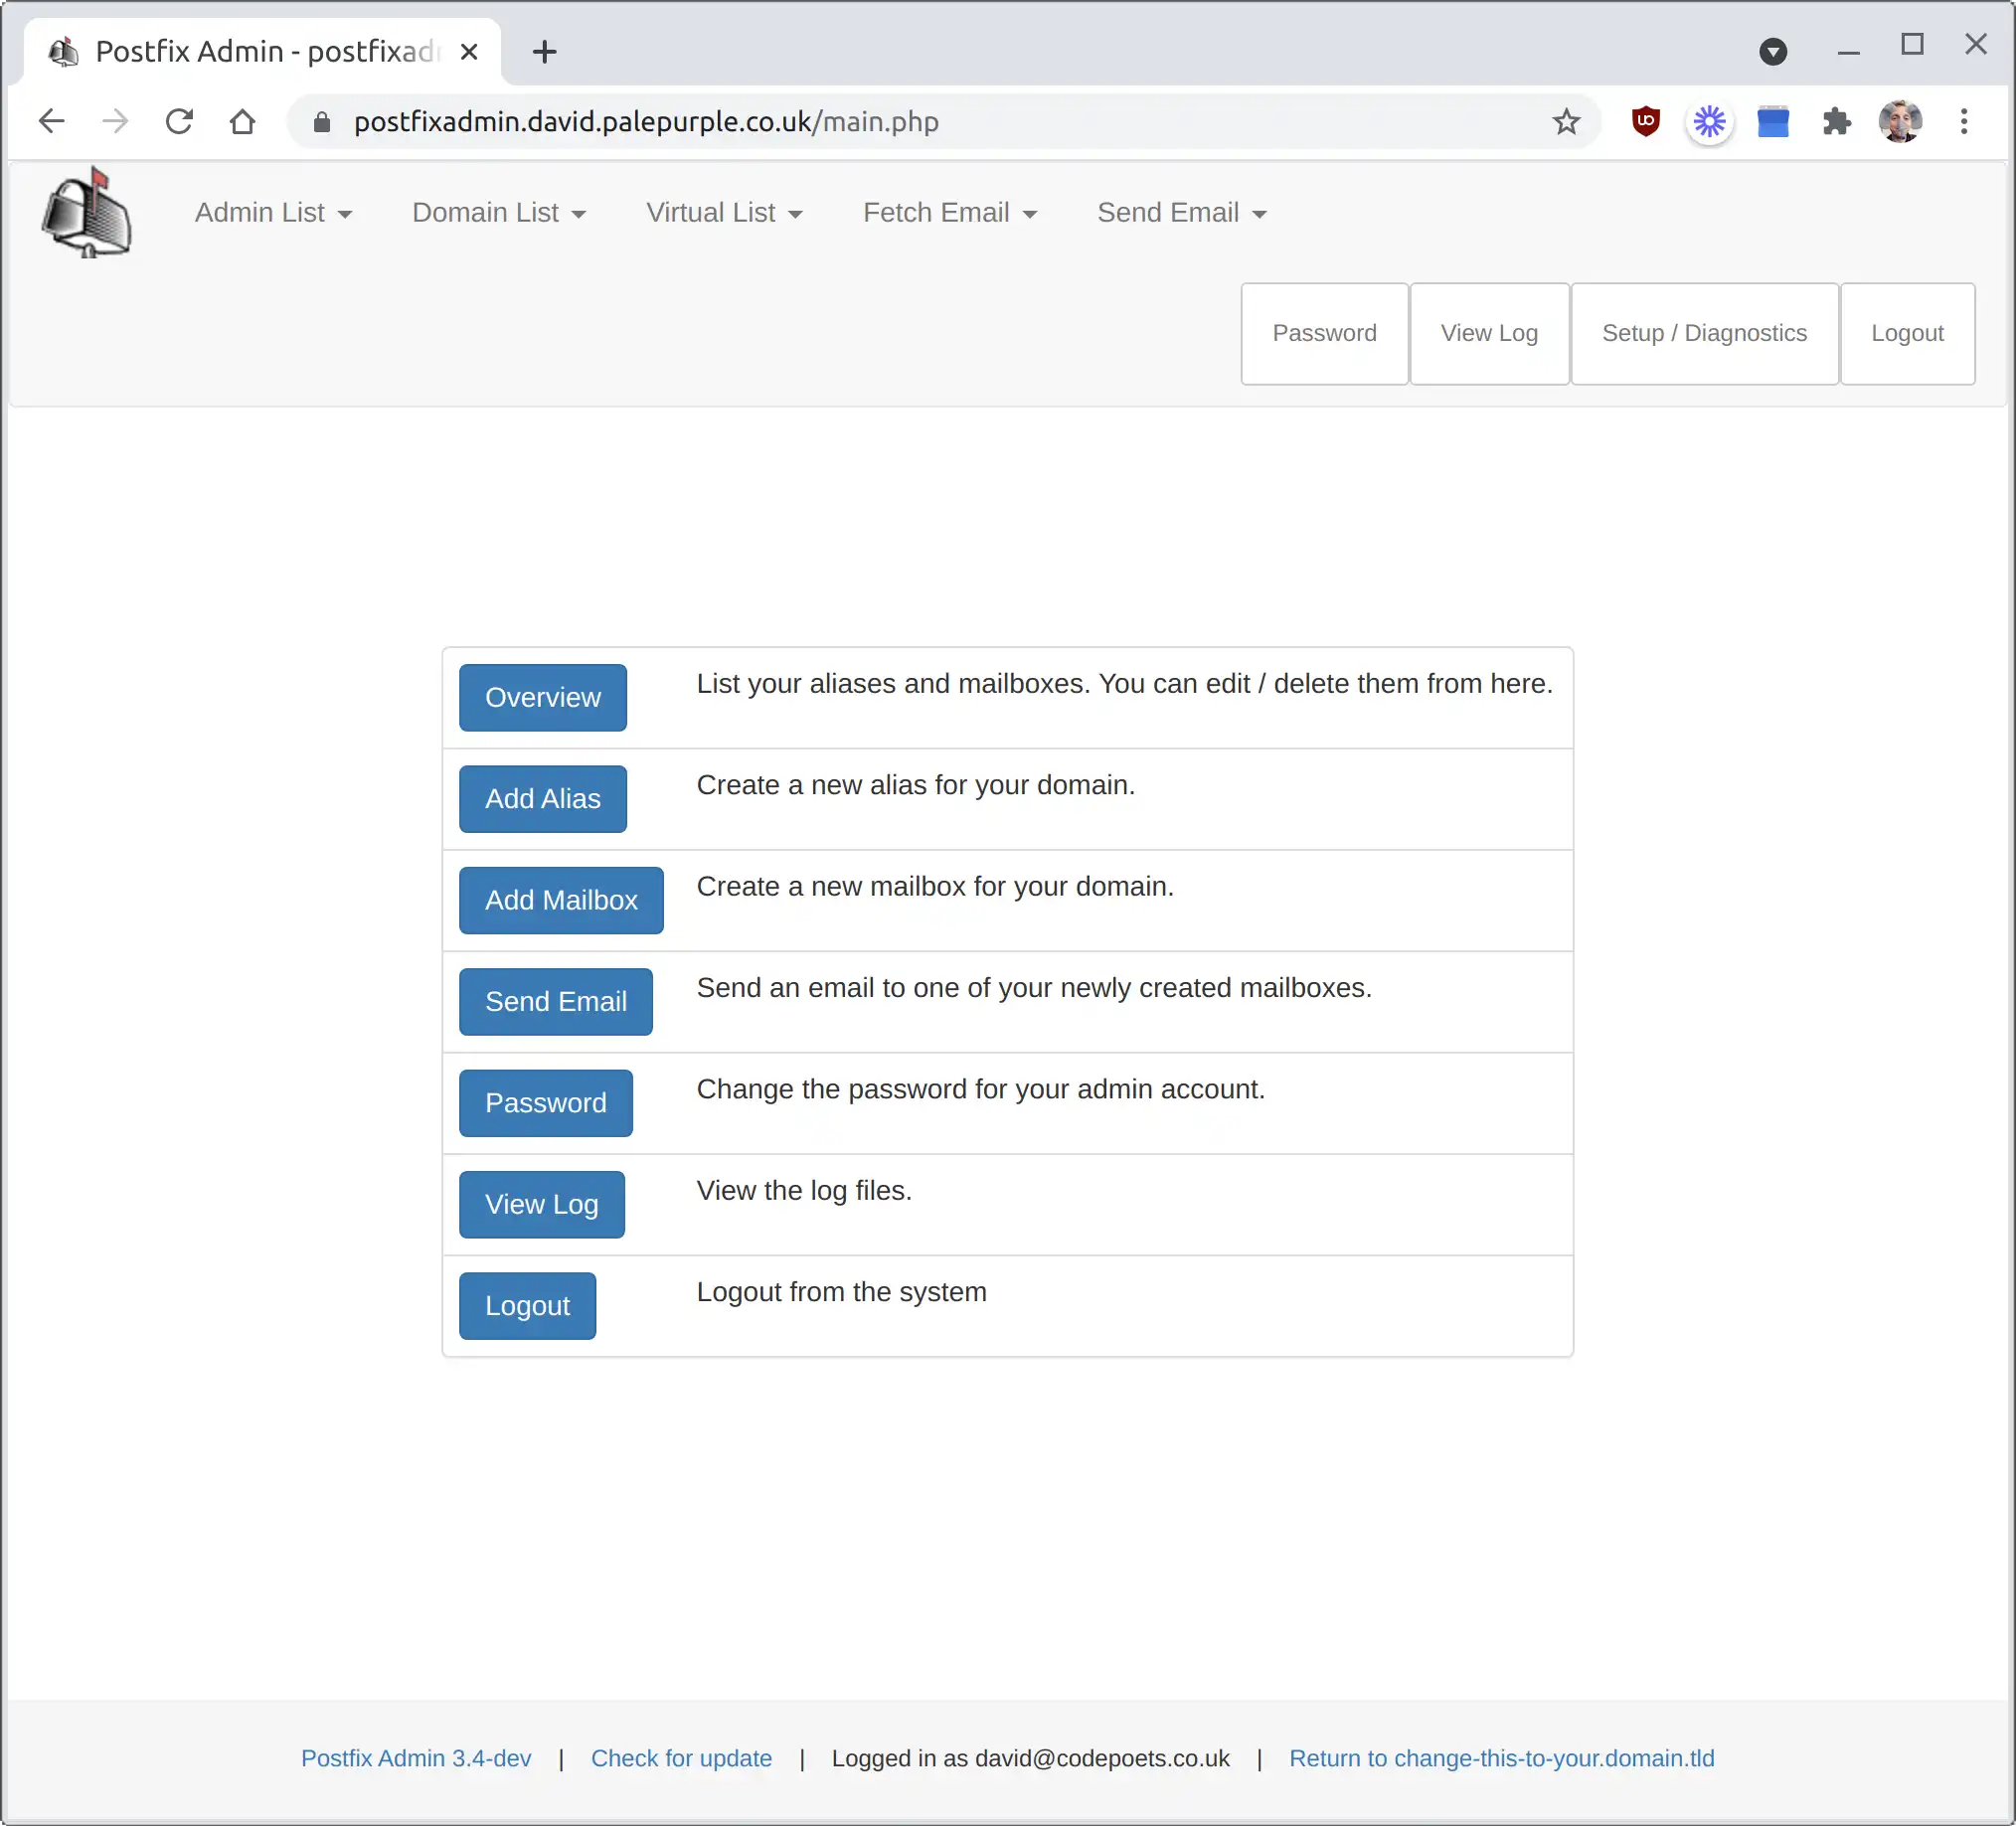Open the Domain List menu
This screenshot has height=1826, width=2016.
pyautogui.click(x=499, y=213)
